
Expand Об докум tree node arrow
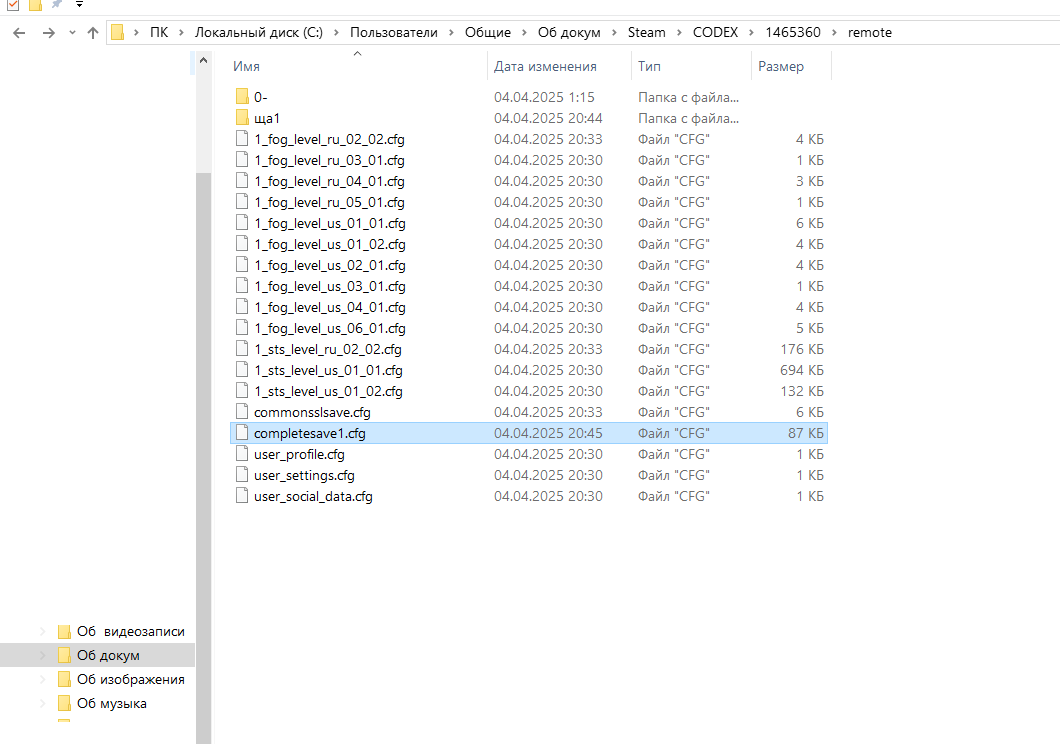43,655
